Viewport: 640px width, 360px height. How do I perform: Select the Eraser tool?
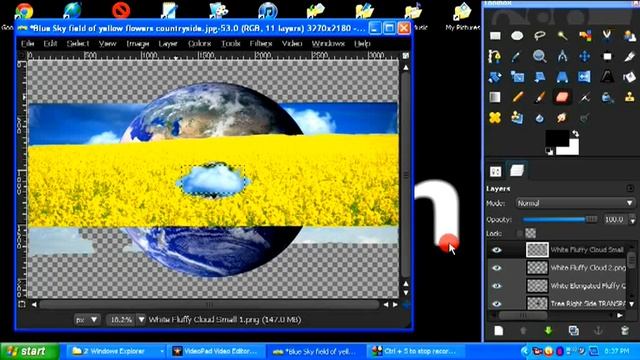[562, 97]
